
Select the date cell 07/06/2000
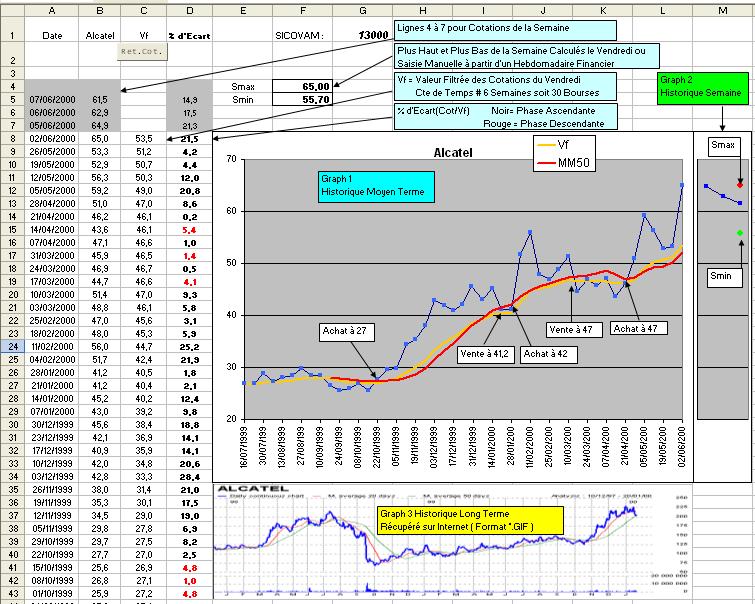(52, 99)
